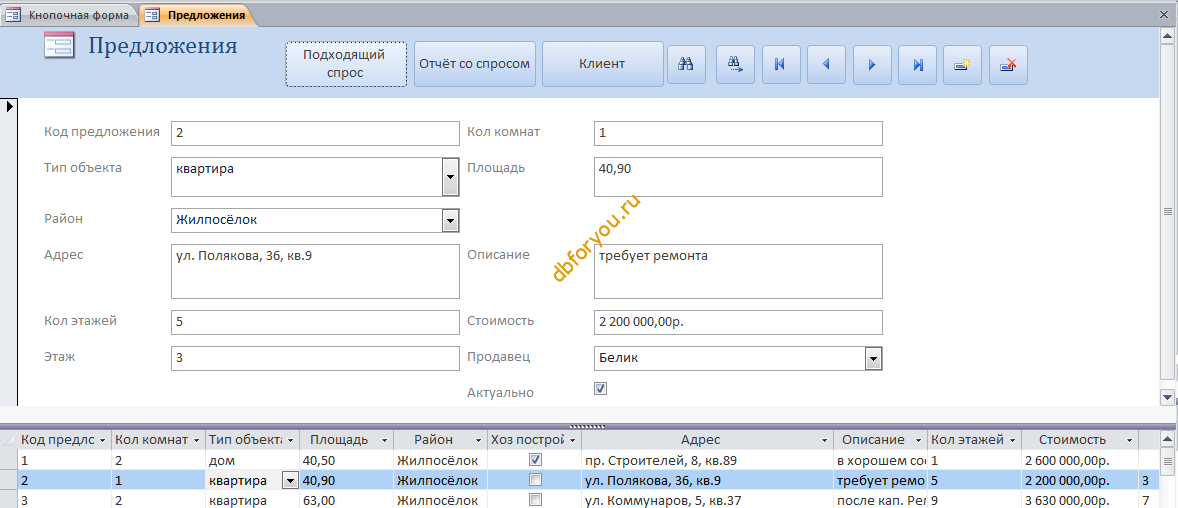This screenshot has height=508, width=1178.
Task: Click the Стоимость field
Action: (738, 322)
